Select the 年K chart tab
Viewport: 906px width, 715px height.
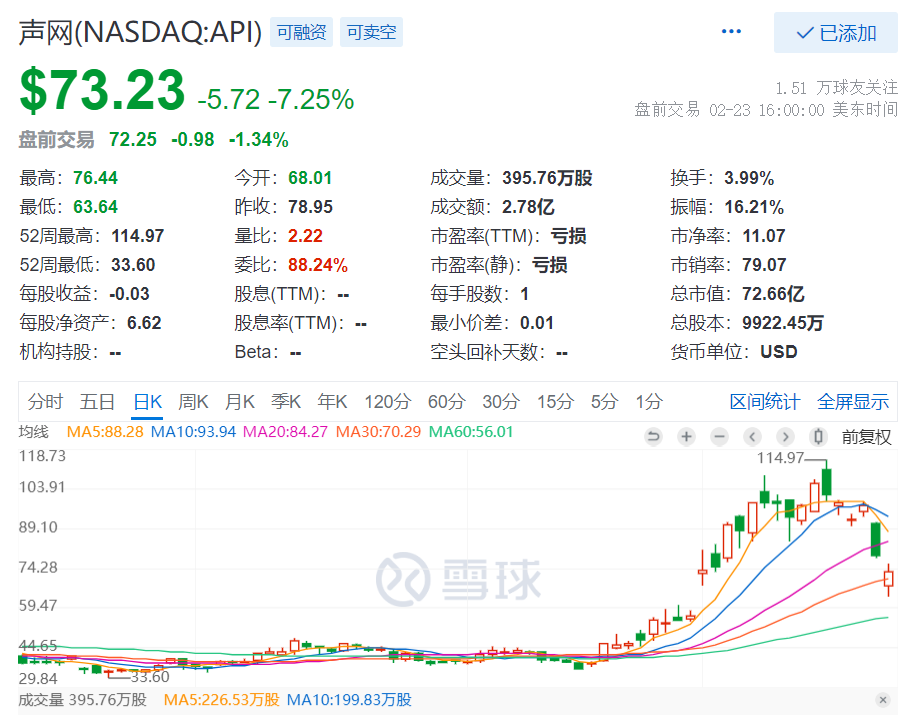[332, 401]
